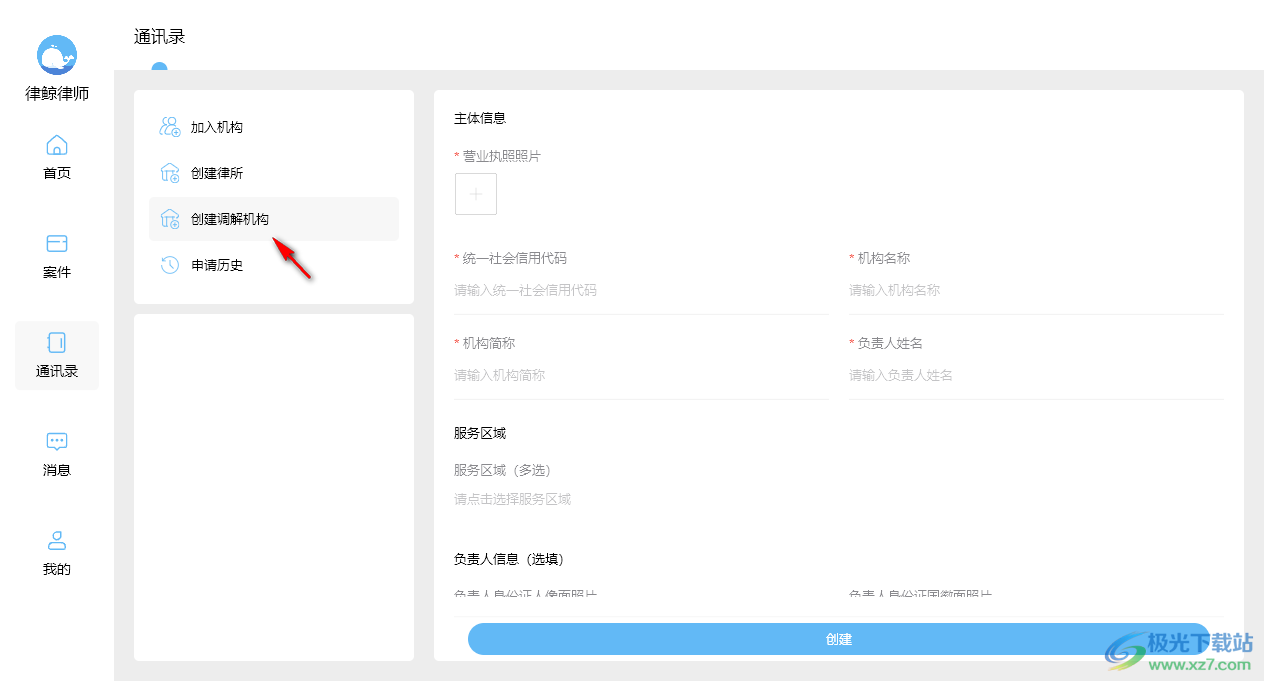This screenshot has height=681, width=1264.
Task: Open the 案件 cases icon
Action: point(57,244)
